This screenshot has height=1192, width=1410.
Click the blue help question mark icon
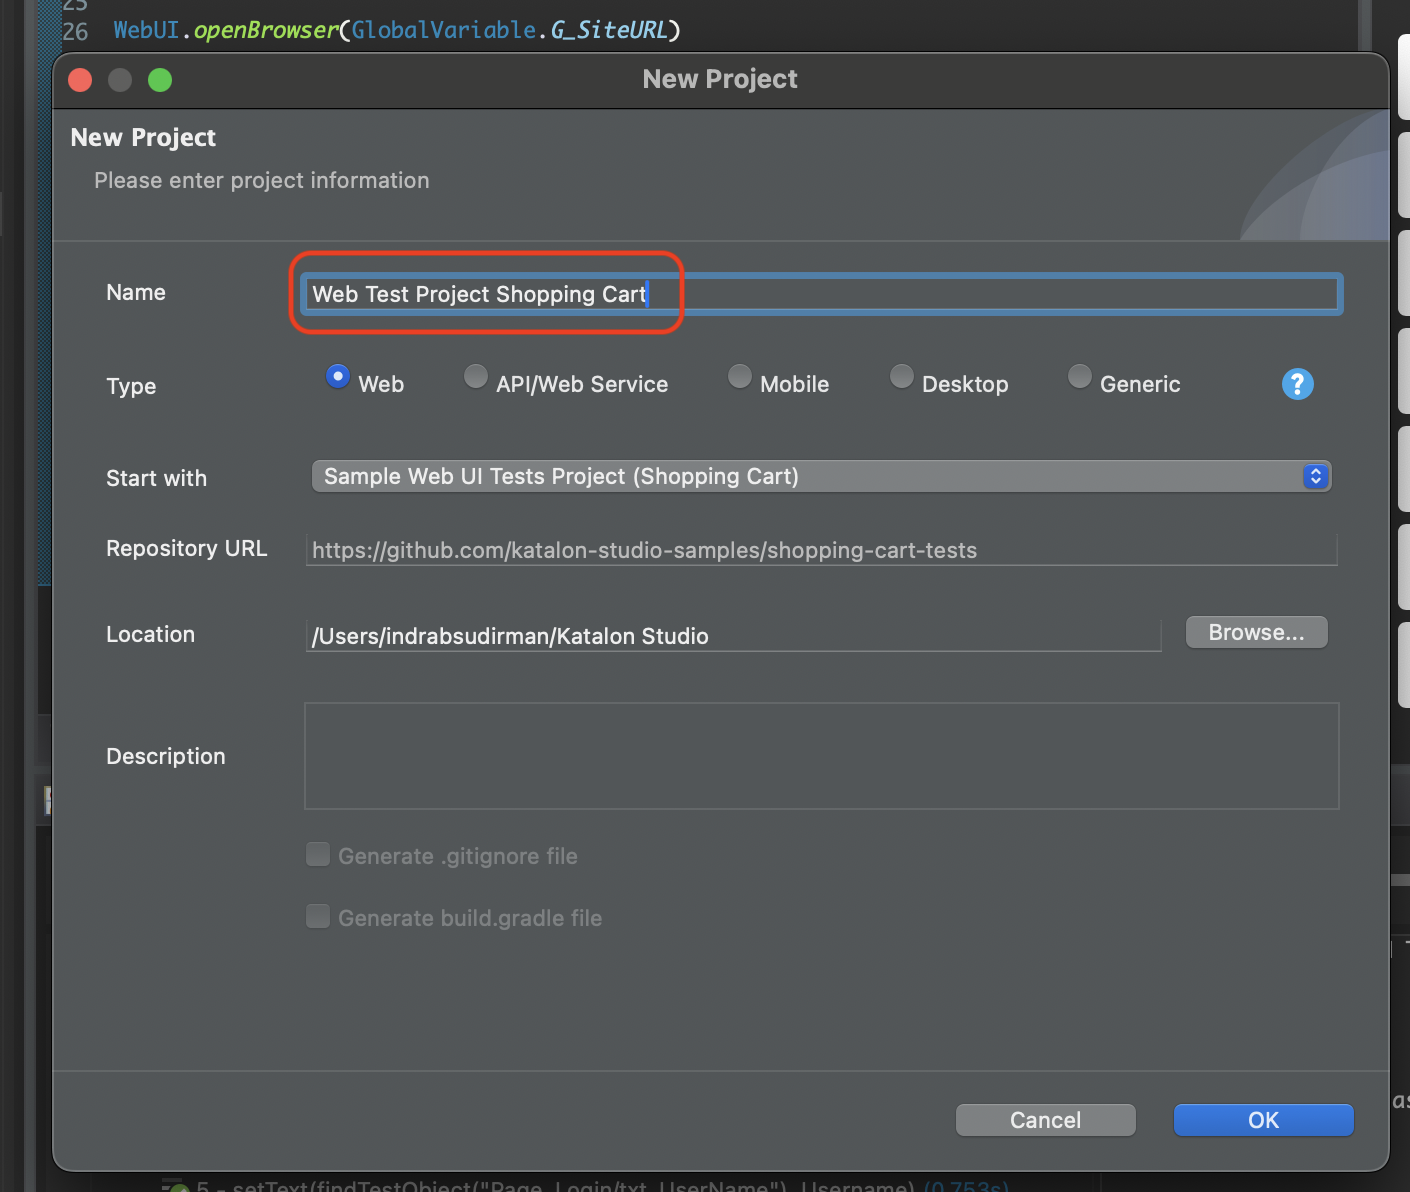click(x=1297, y=384)
